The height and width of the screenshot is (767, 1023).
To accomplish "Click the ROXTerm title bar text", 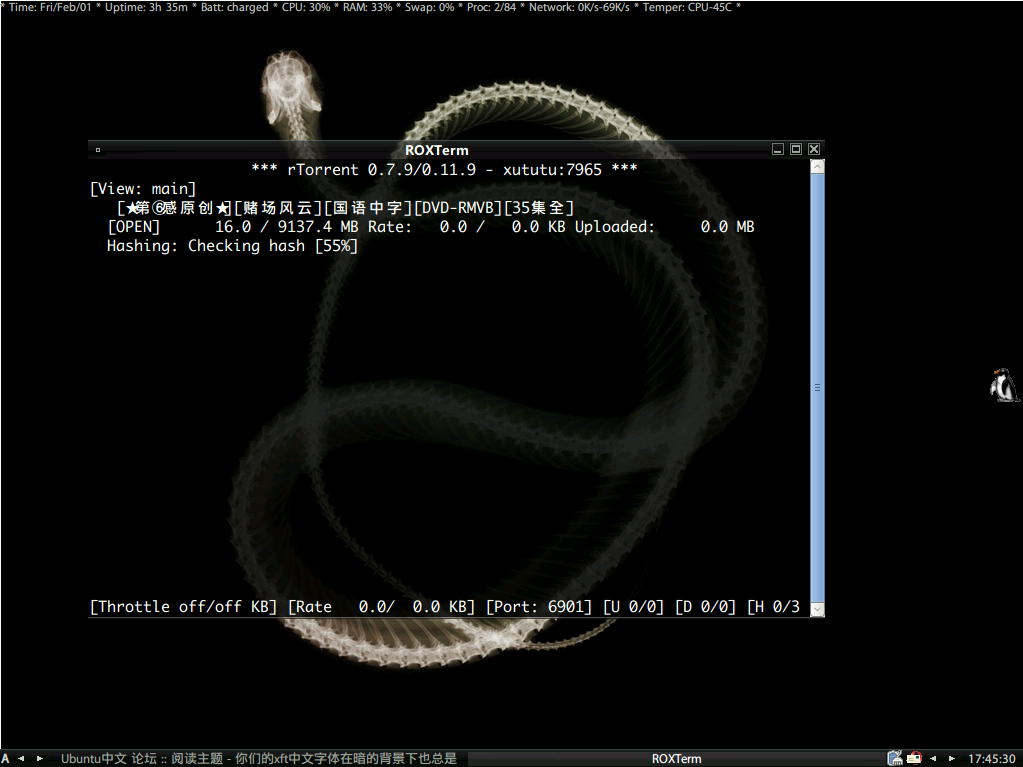I will (436, 150).
